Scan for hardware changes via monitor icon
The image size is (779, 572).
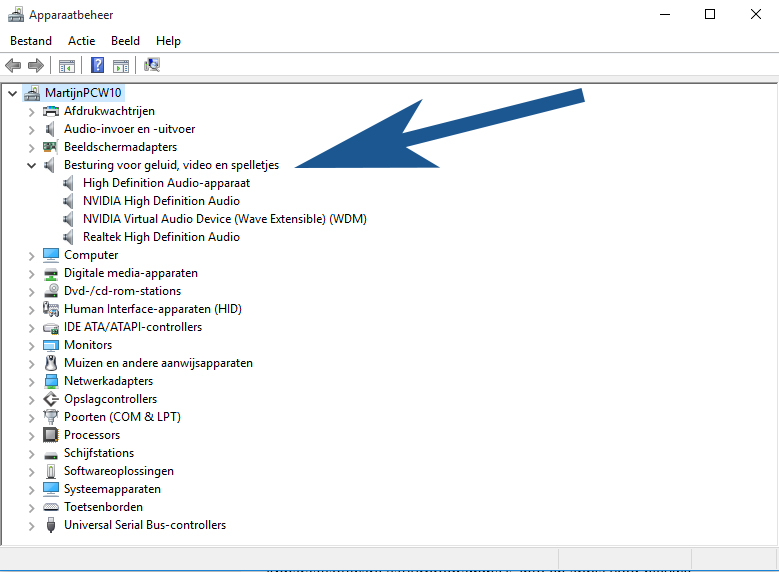pos(152,65)
